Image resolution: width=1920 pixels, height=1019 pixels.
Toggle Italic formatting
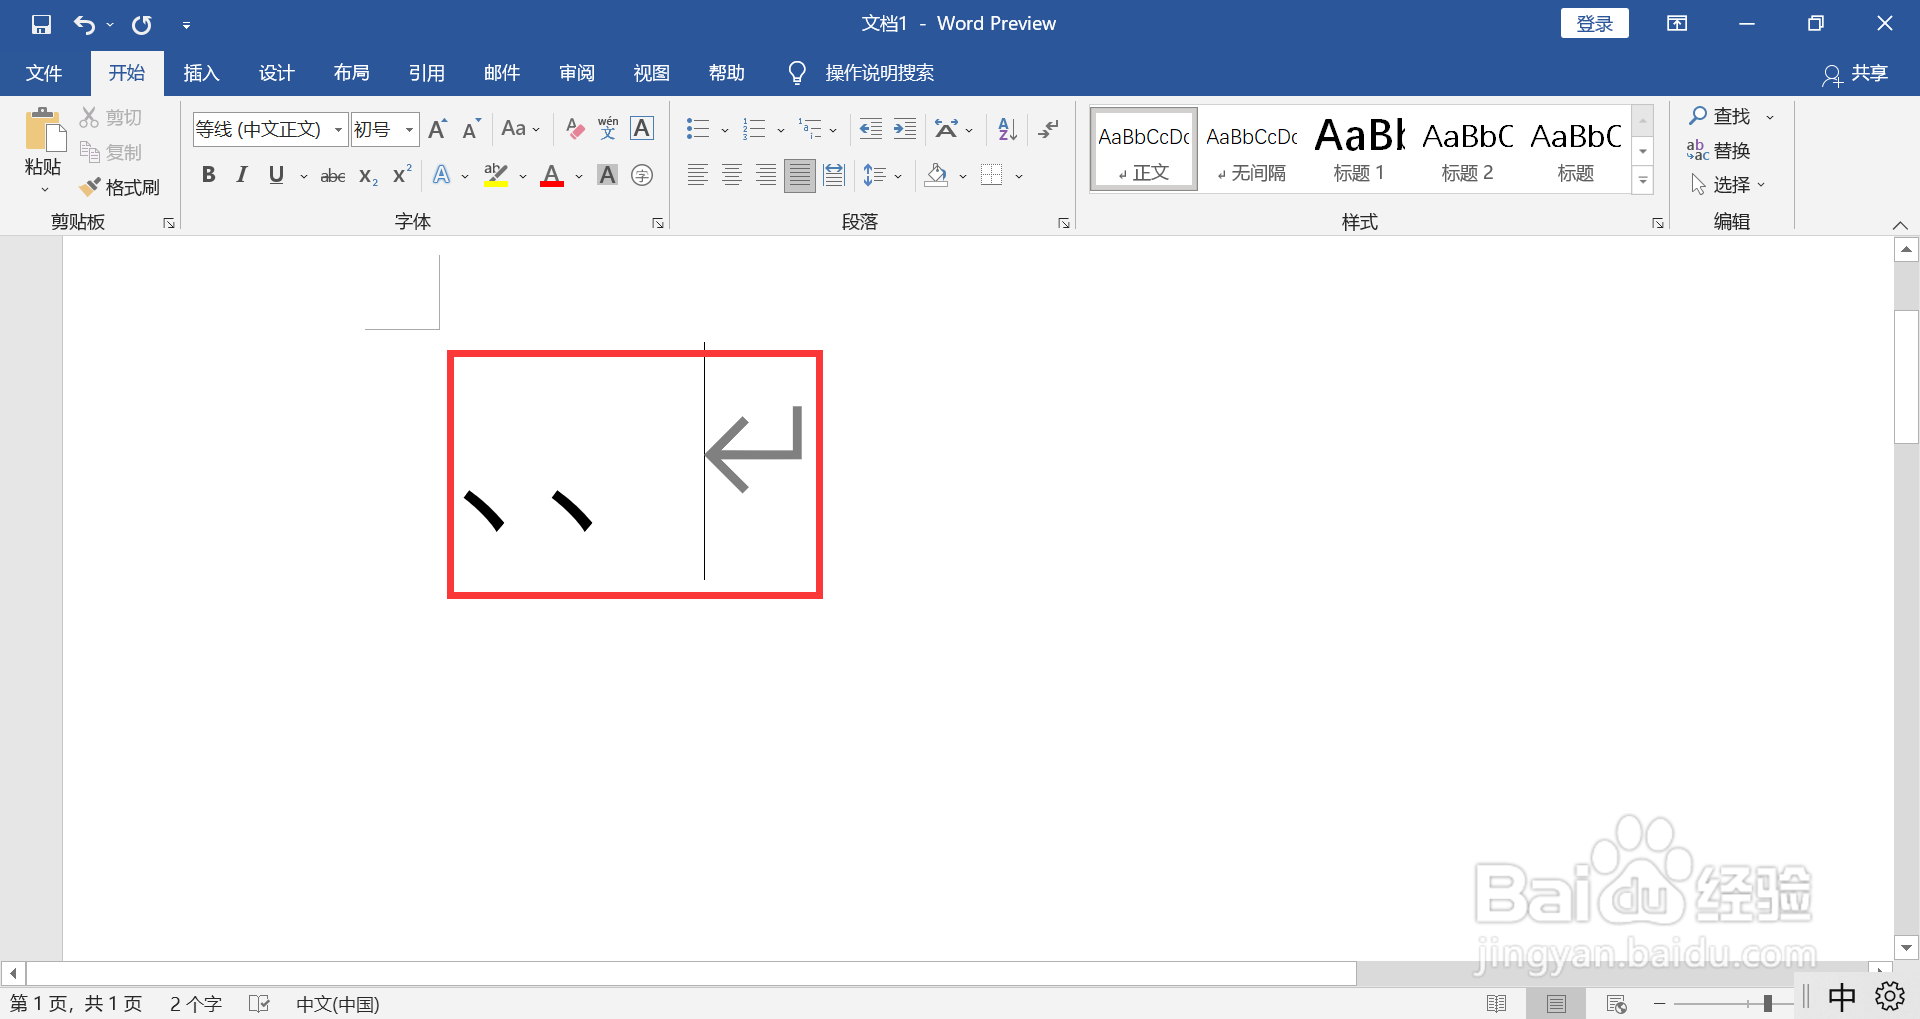[242, 175]
